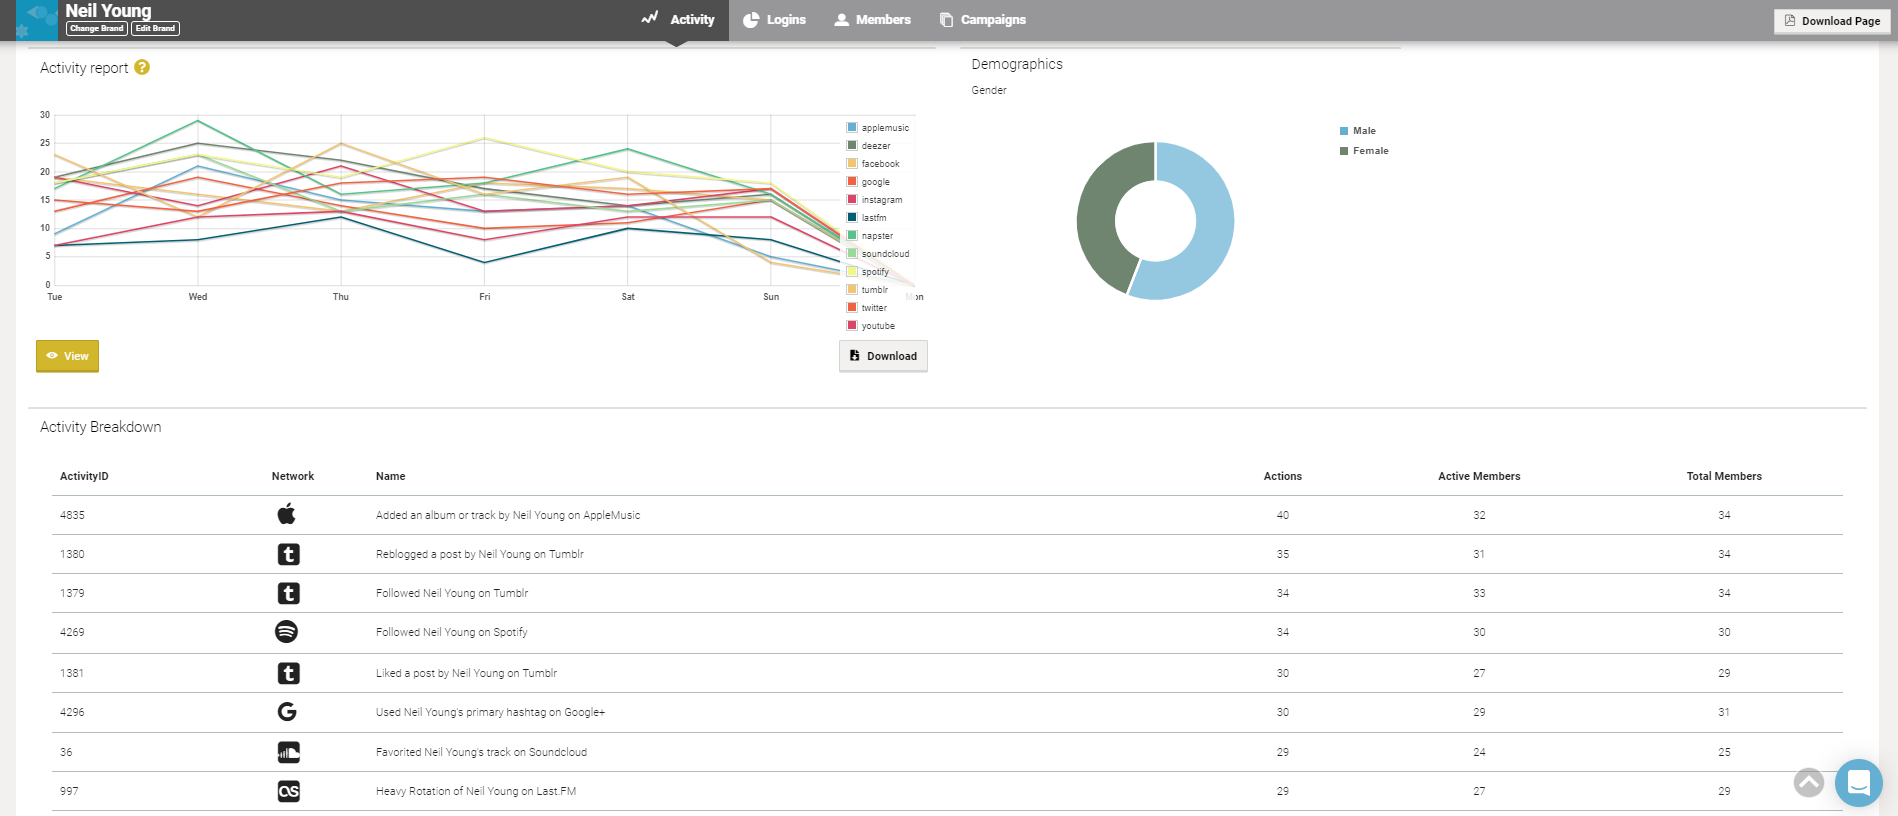
Task: Toggle napster series in chart legend
Action: (x=870, y=236)
